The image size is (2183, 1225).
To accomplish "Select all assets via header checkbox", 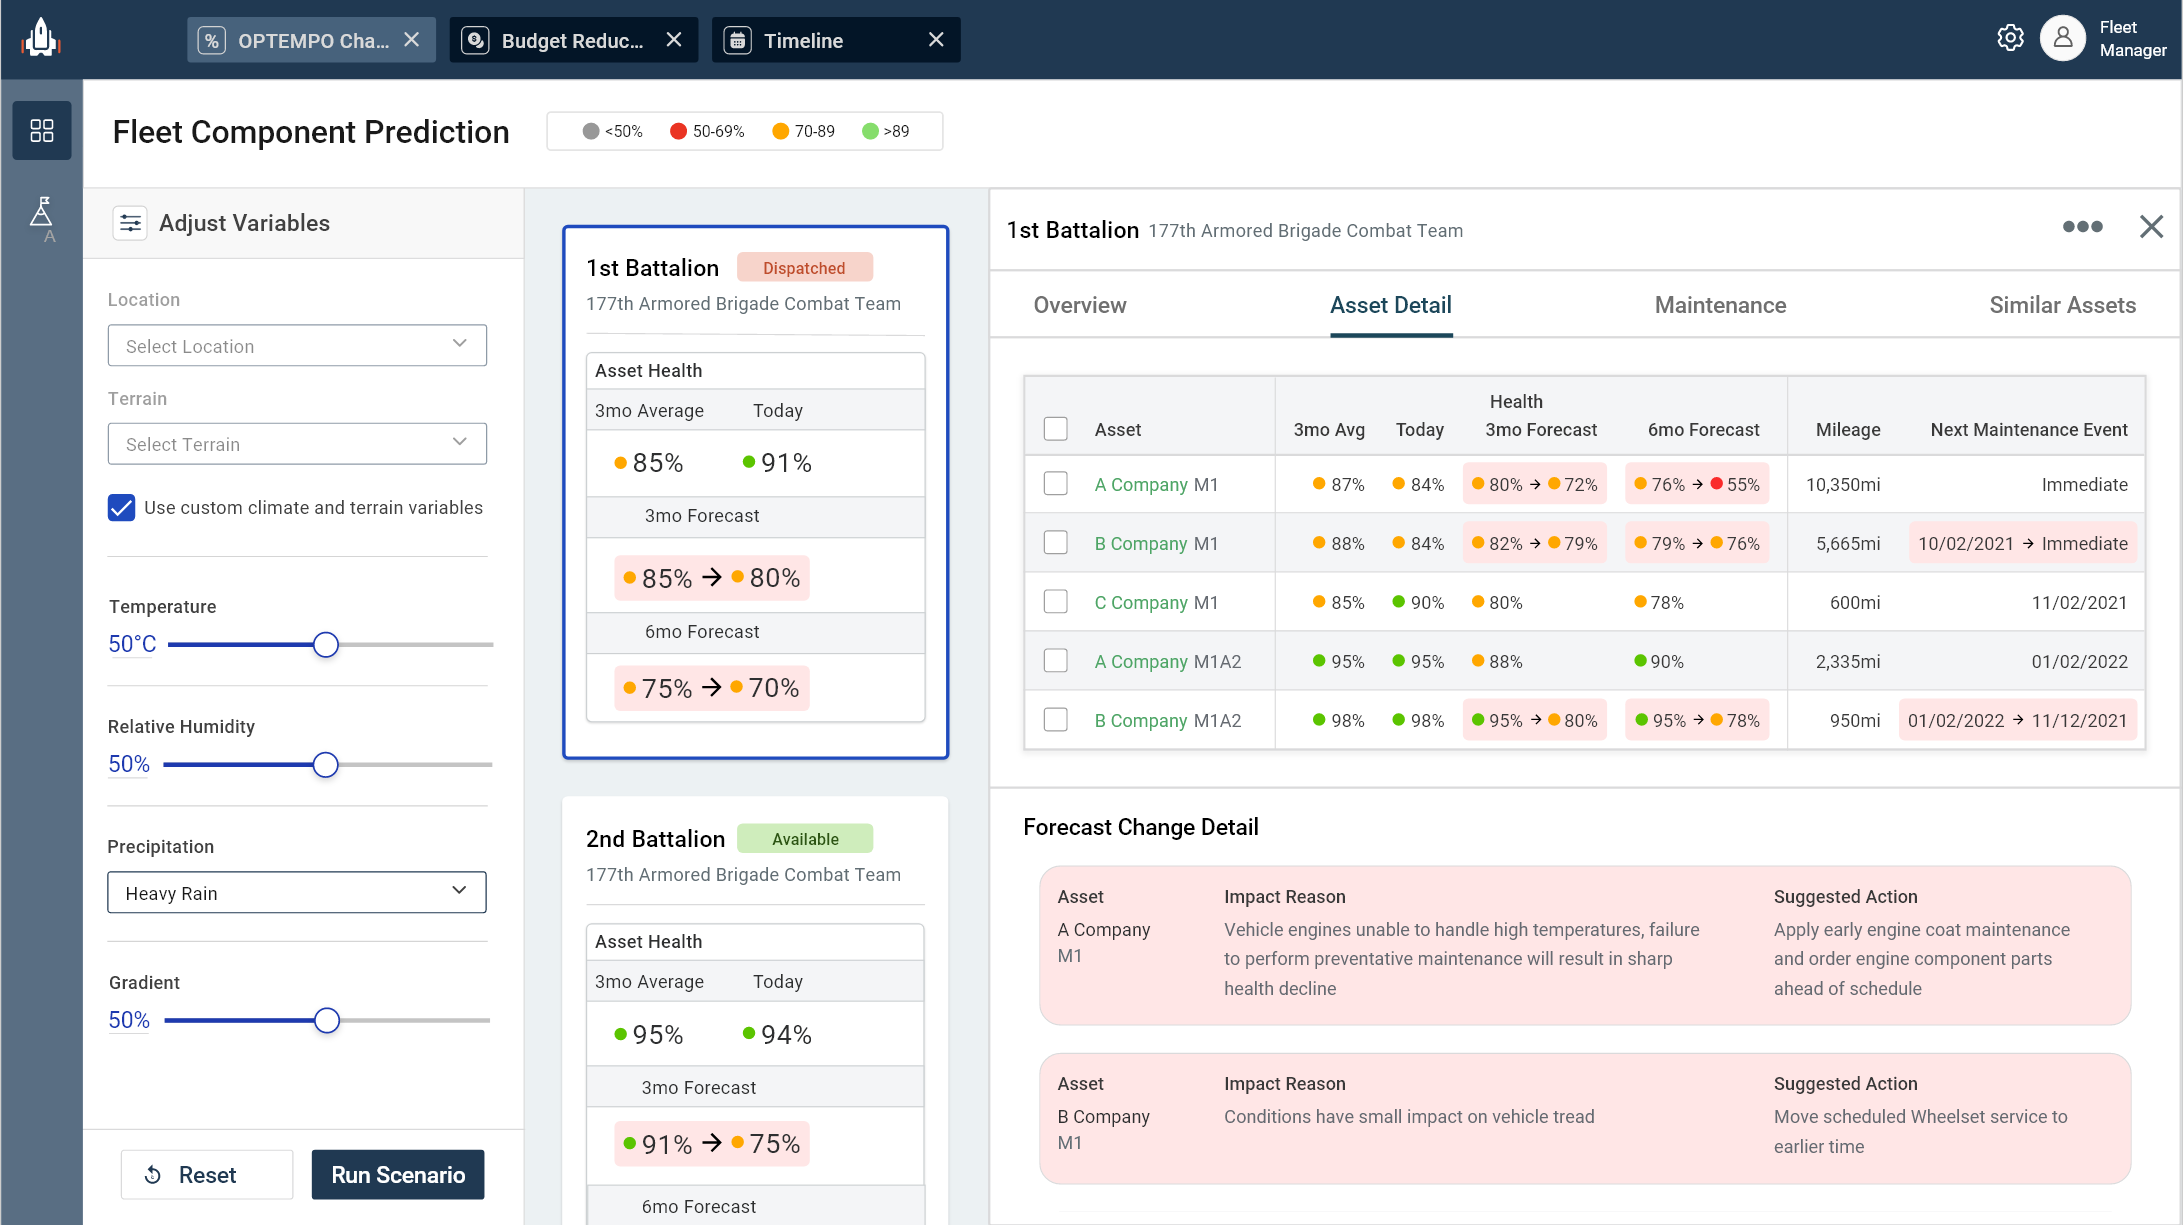I will pyautogui.click(x=1056, y=428).
